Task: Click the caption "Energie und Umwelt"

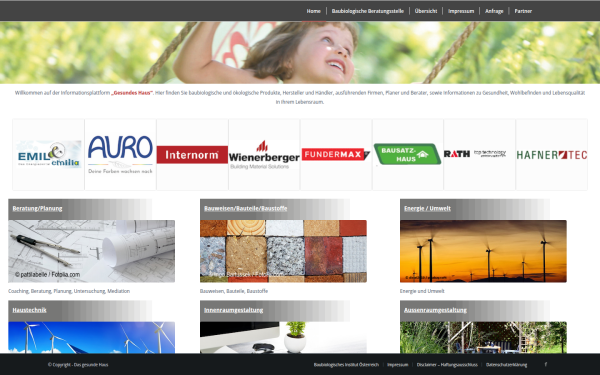Action: [x=422, y=291]
